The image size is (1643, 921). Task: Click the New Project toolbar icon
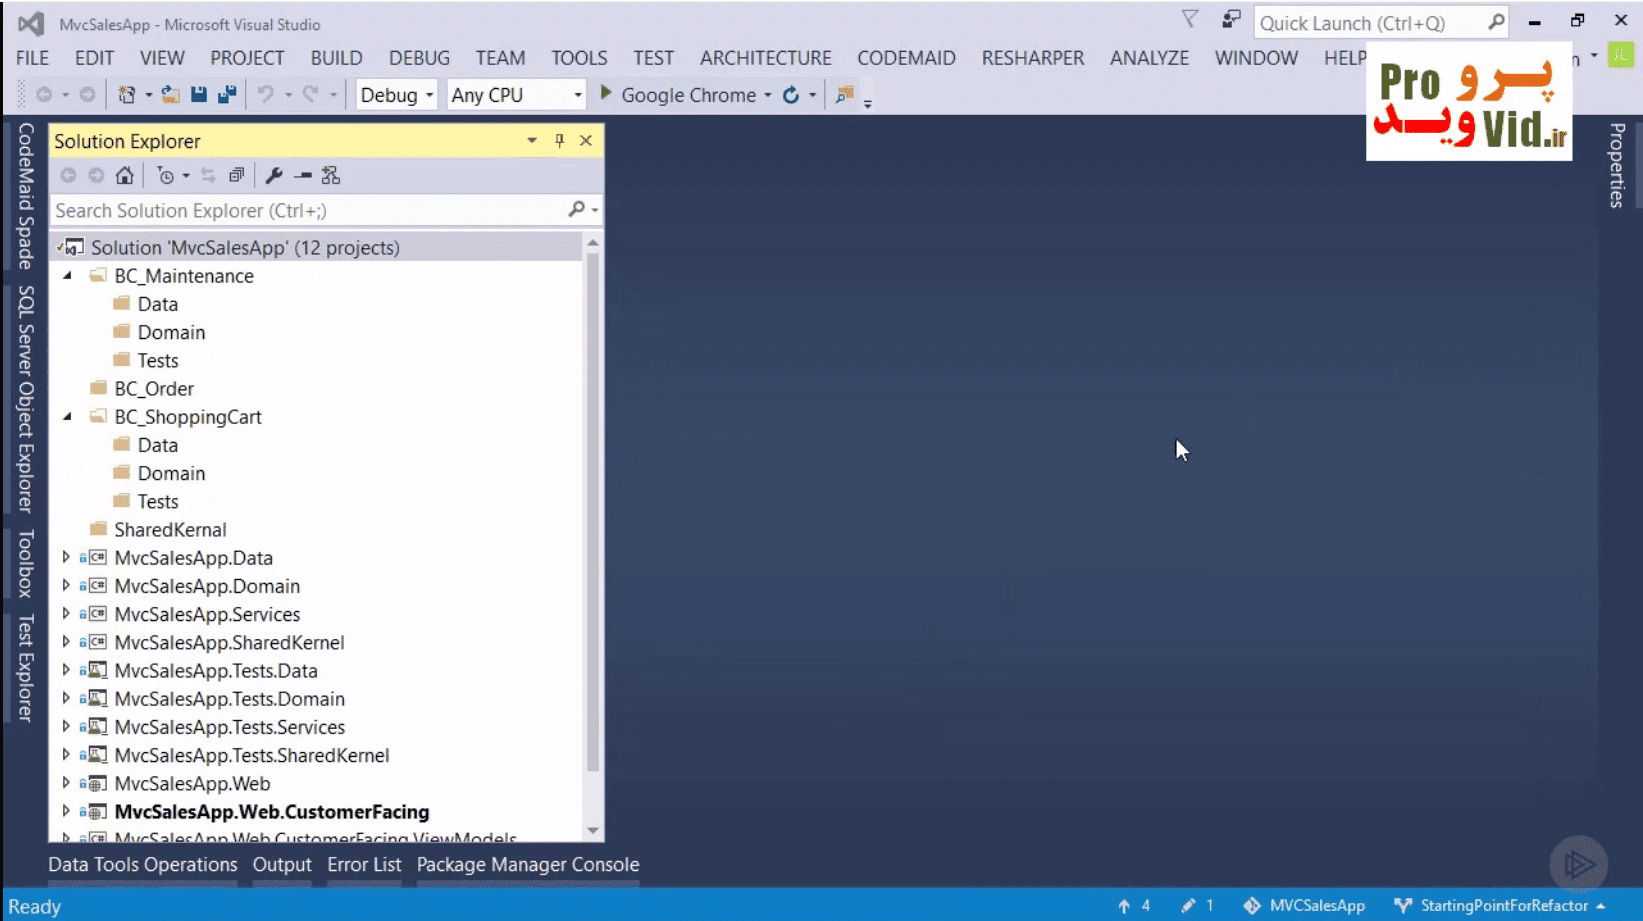click(127, 95)
